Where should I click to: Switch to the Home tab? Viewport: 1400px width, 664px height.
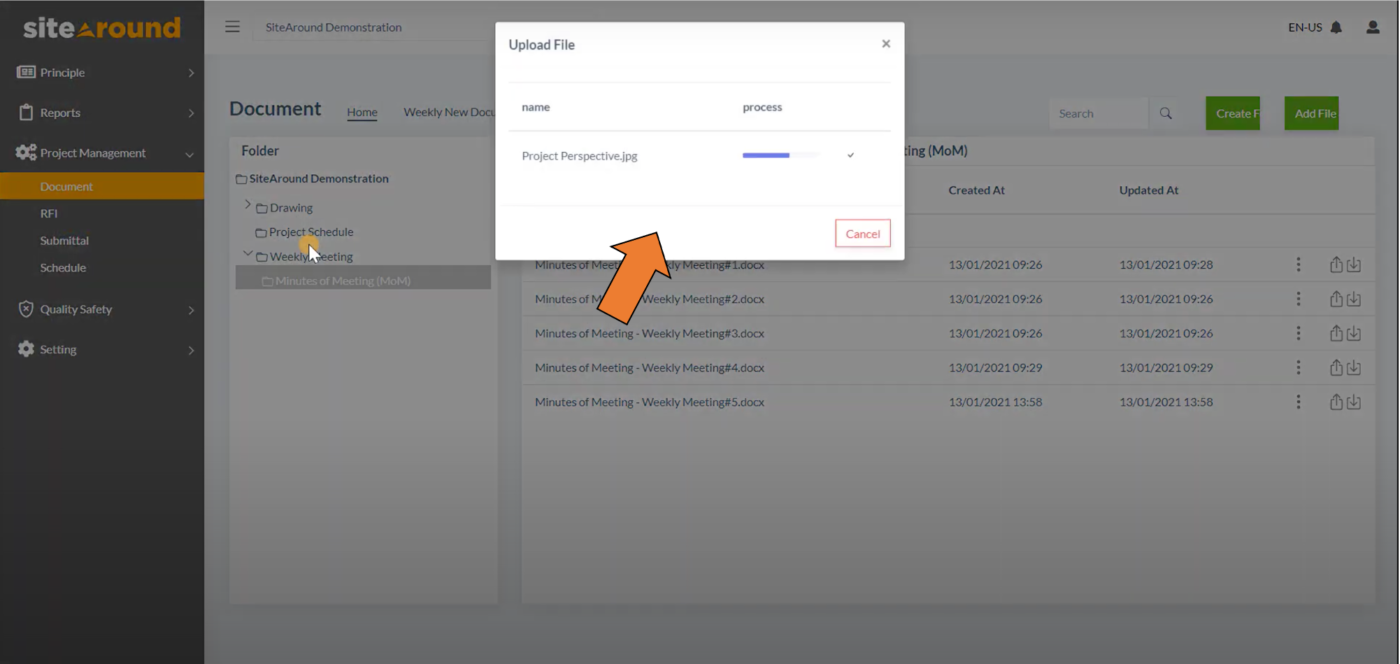click(x=362, y=112)
